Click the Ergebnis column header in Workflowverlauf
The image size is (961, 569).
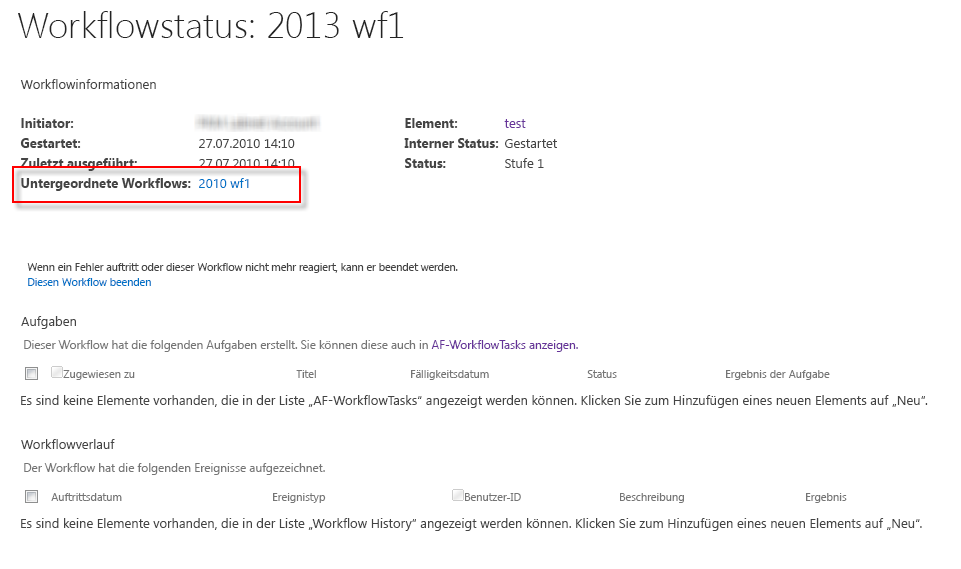click(826, 497)
